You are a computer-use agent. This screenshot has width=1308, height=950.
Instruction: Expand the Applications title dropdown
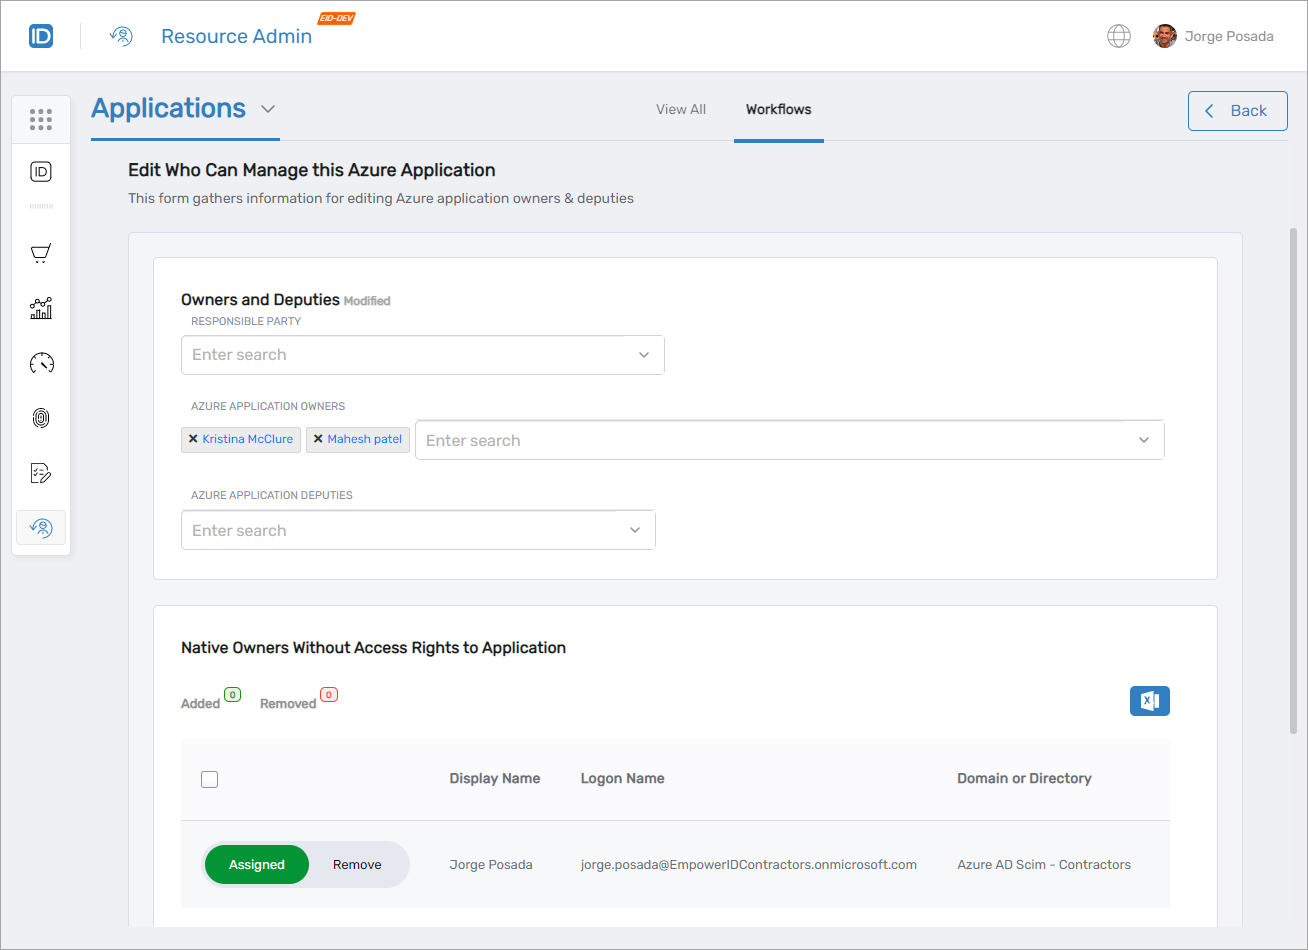(267, 109)
